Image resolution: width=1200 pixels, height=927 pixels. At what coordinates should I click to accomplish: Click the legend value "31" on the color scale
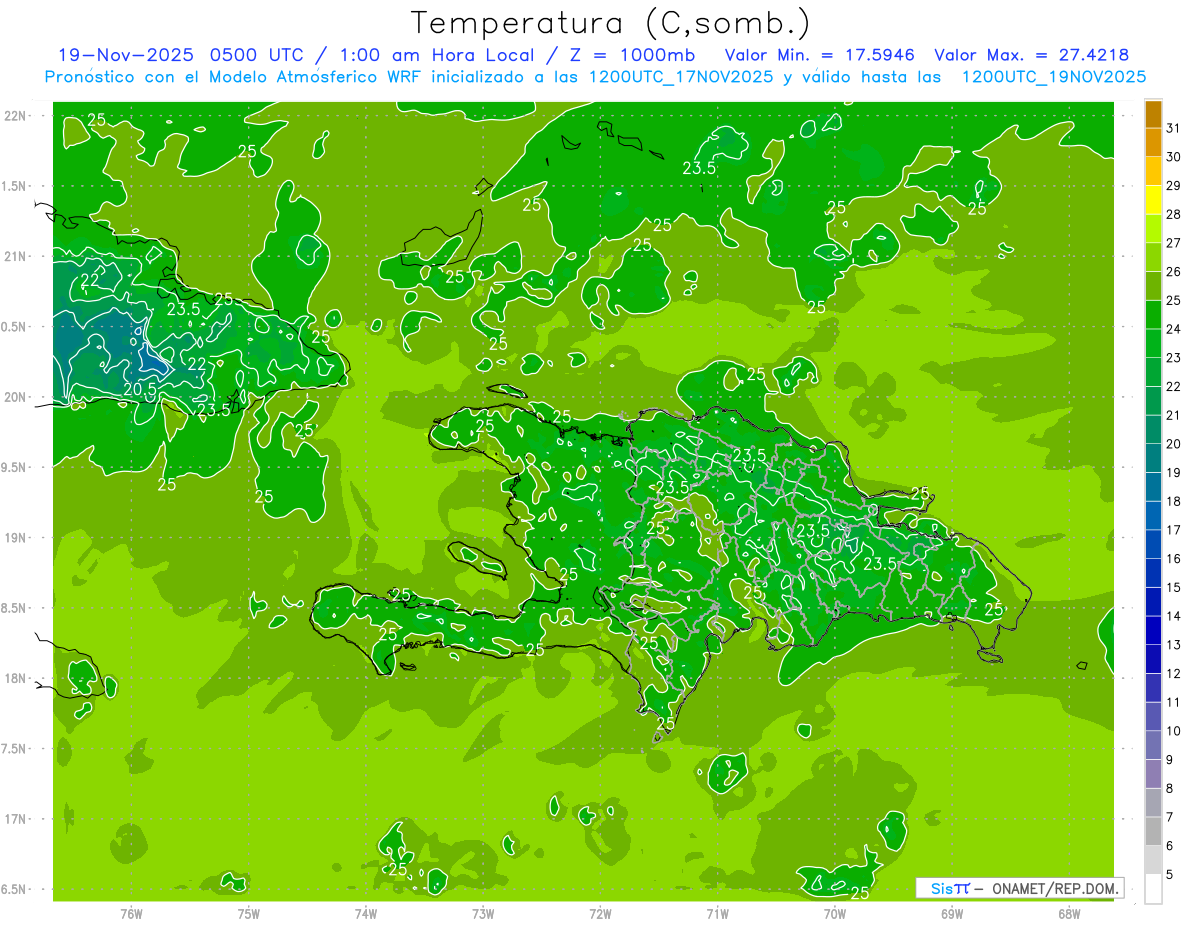click(x=1174, y=128)
